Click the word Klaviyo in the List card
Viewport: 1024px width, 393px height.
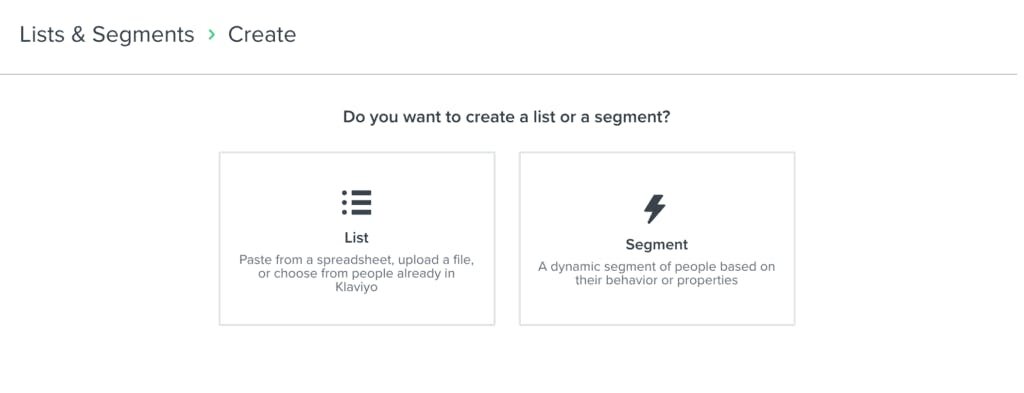(x=356, y=287)
